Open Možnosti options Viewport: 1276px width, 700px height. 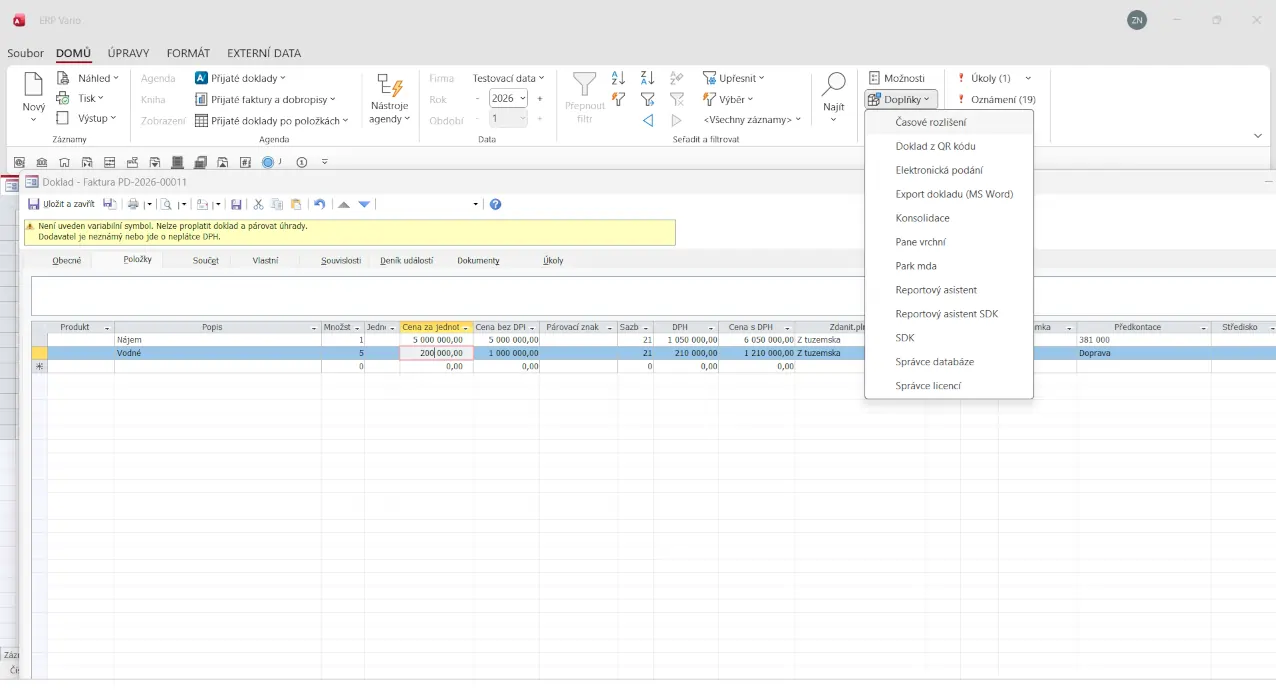897,78
